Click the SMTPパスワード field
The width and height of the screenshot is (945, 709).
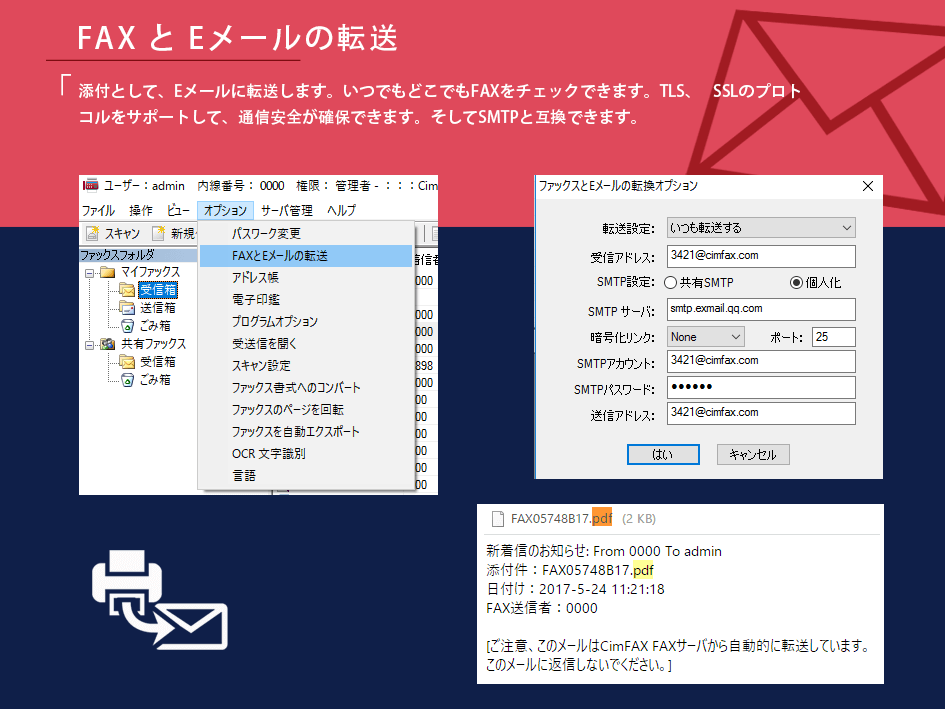click(761, 388)
